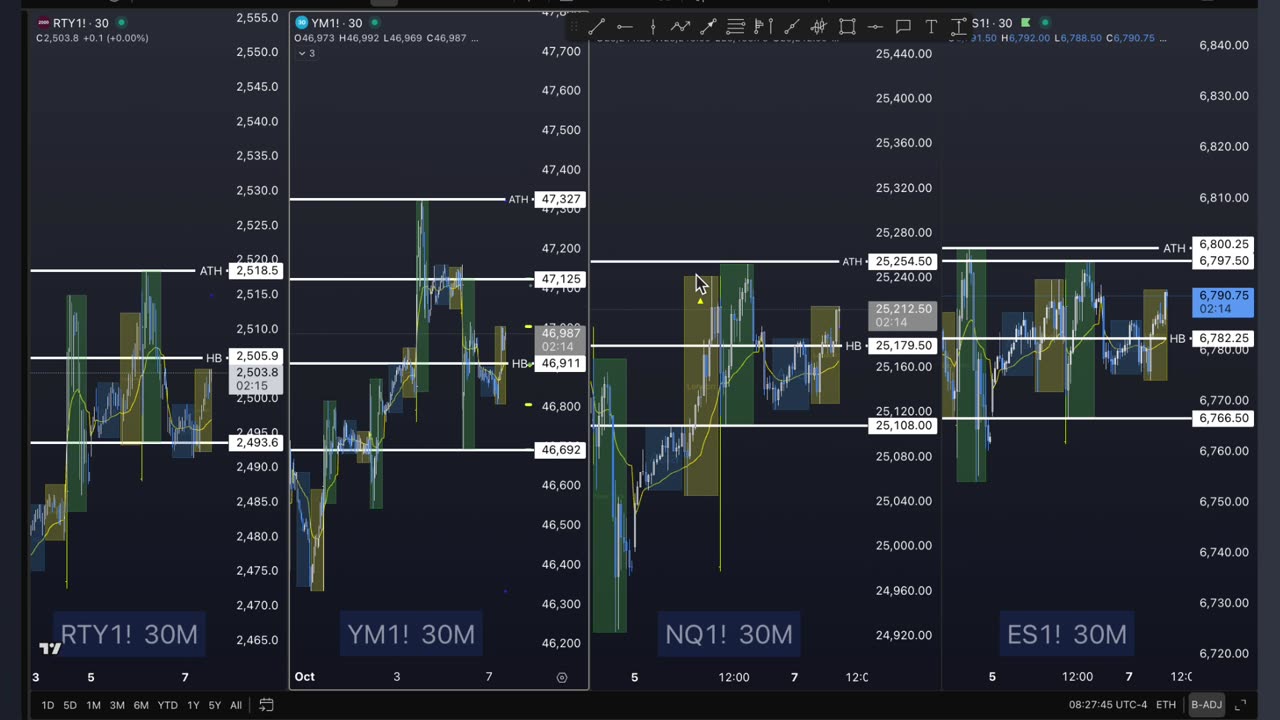Click the TradingView logo watermark
The image size is (1280, 720).
pyautogui.click(x=50, y=648)
